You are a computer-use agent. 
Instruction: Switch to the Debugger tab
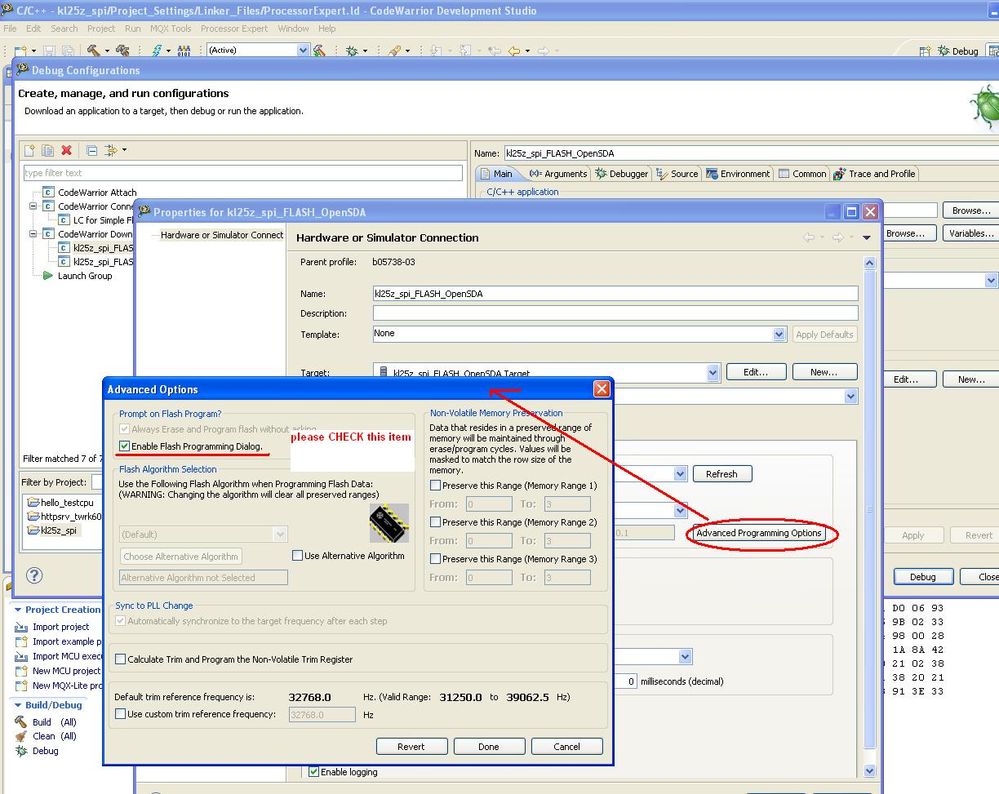pos(622,173)
